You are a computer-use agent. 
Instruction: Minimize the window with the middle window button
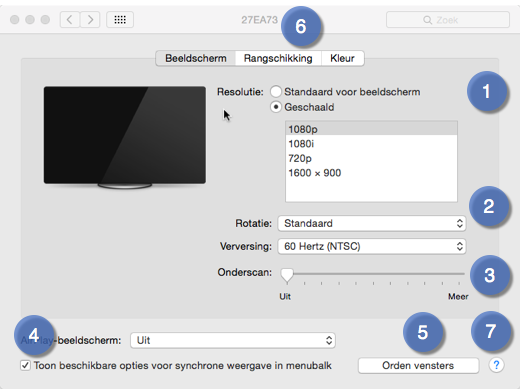pyautogui.click(x=30, y=20)
